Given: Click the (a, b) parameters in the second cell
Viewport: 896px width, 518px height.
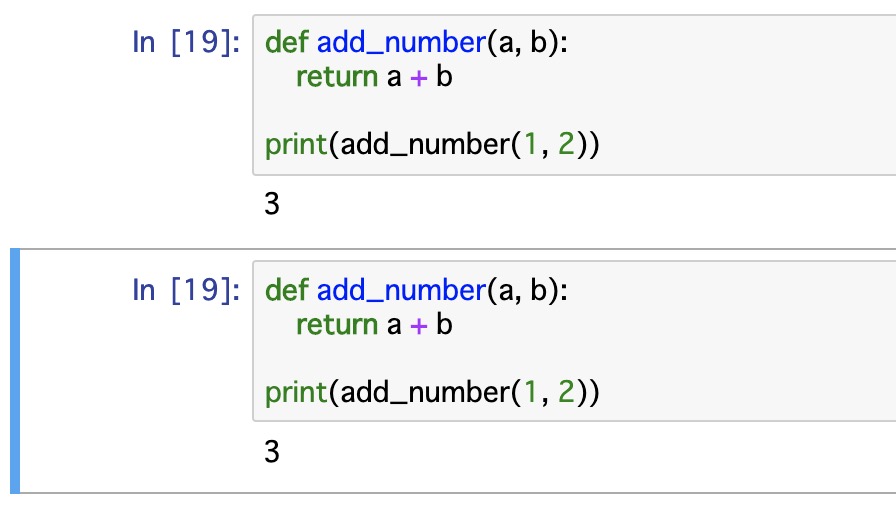Looking at the screenshot, I should (x=527, y=290).
